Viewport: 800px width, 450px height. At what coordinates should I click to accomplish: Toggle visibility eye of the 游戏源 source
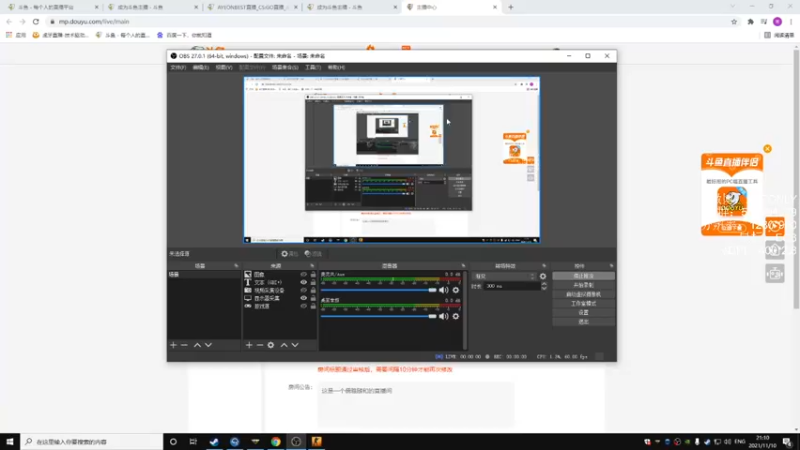click(304, 306)
